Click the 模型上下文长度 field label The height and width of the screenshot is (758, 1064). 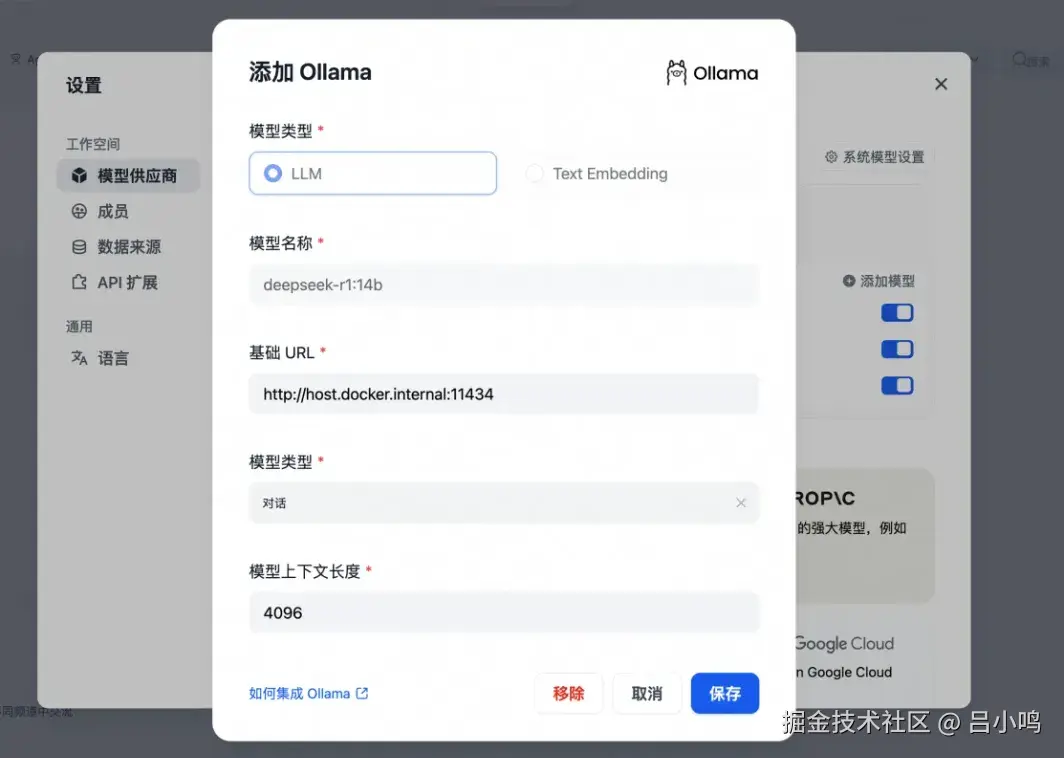point(305,571)
